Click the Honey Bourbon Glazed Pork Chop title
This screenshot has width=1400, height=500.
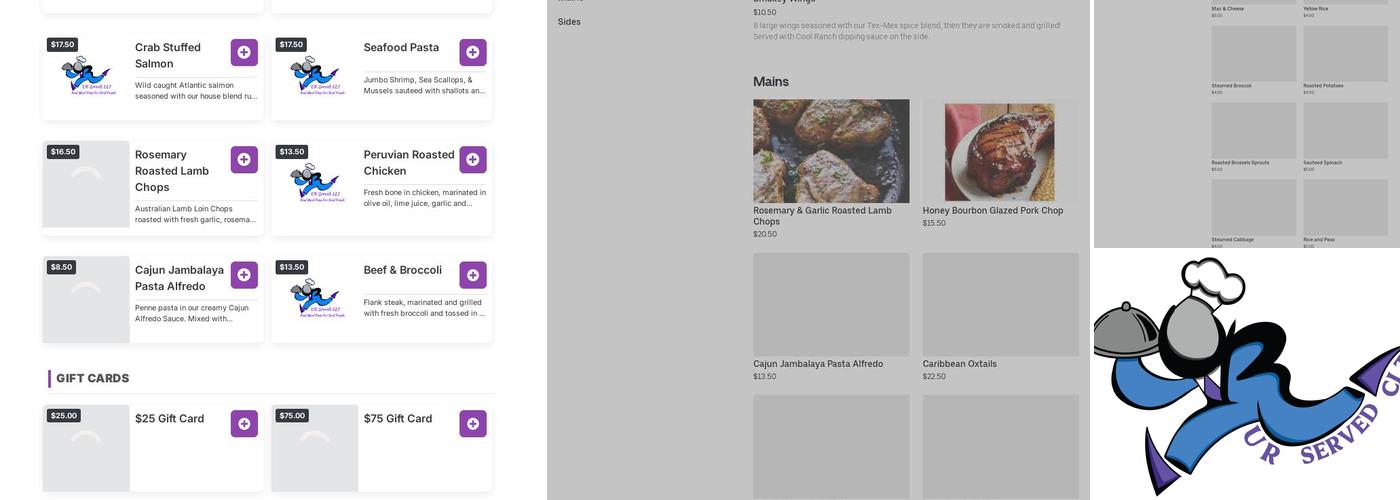(992, 211)
